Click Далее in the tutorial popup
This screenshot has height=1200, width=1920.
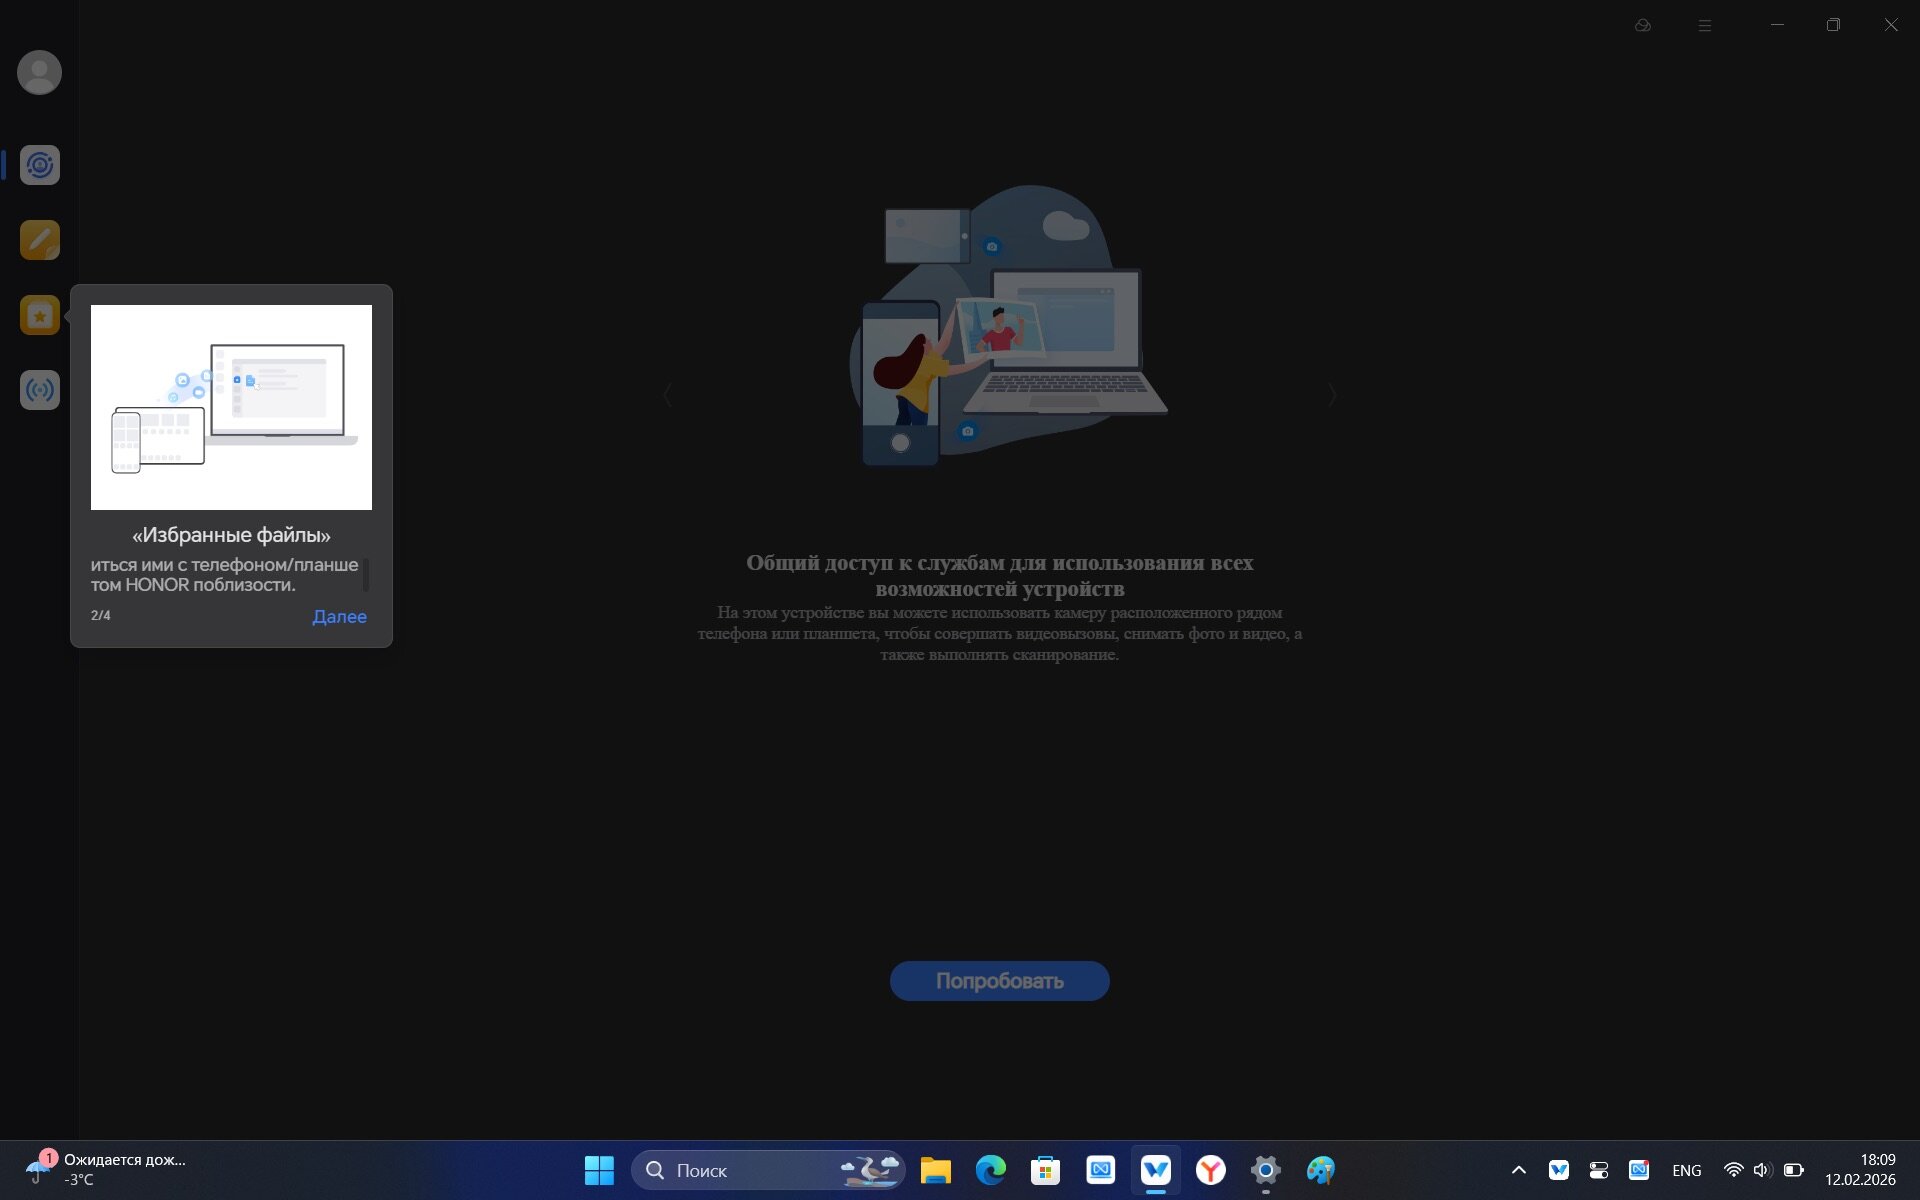coord(339,617)
